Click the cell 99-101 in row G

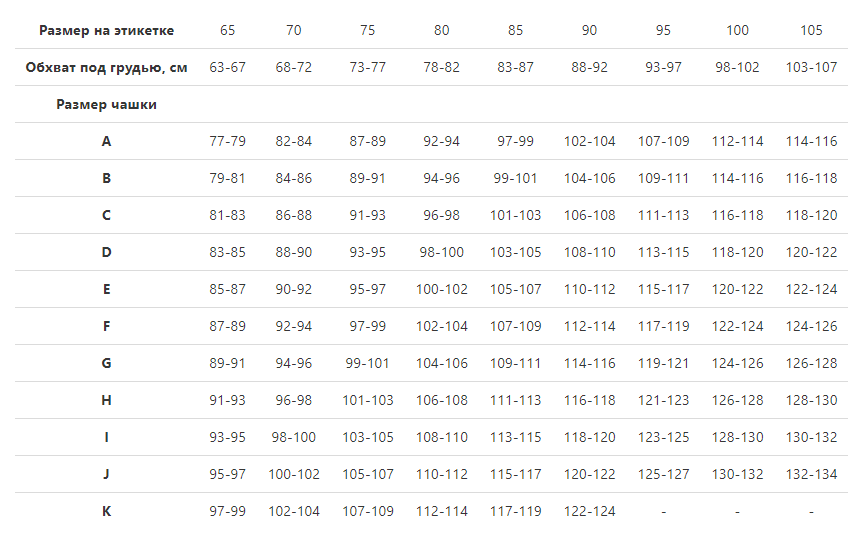pyautogui.click(x=367, y=363)
